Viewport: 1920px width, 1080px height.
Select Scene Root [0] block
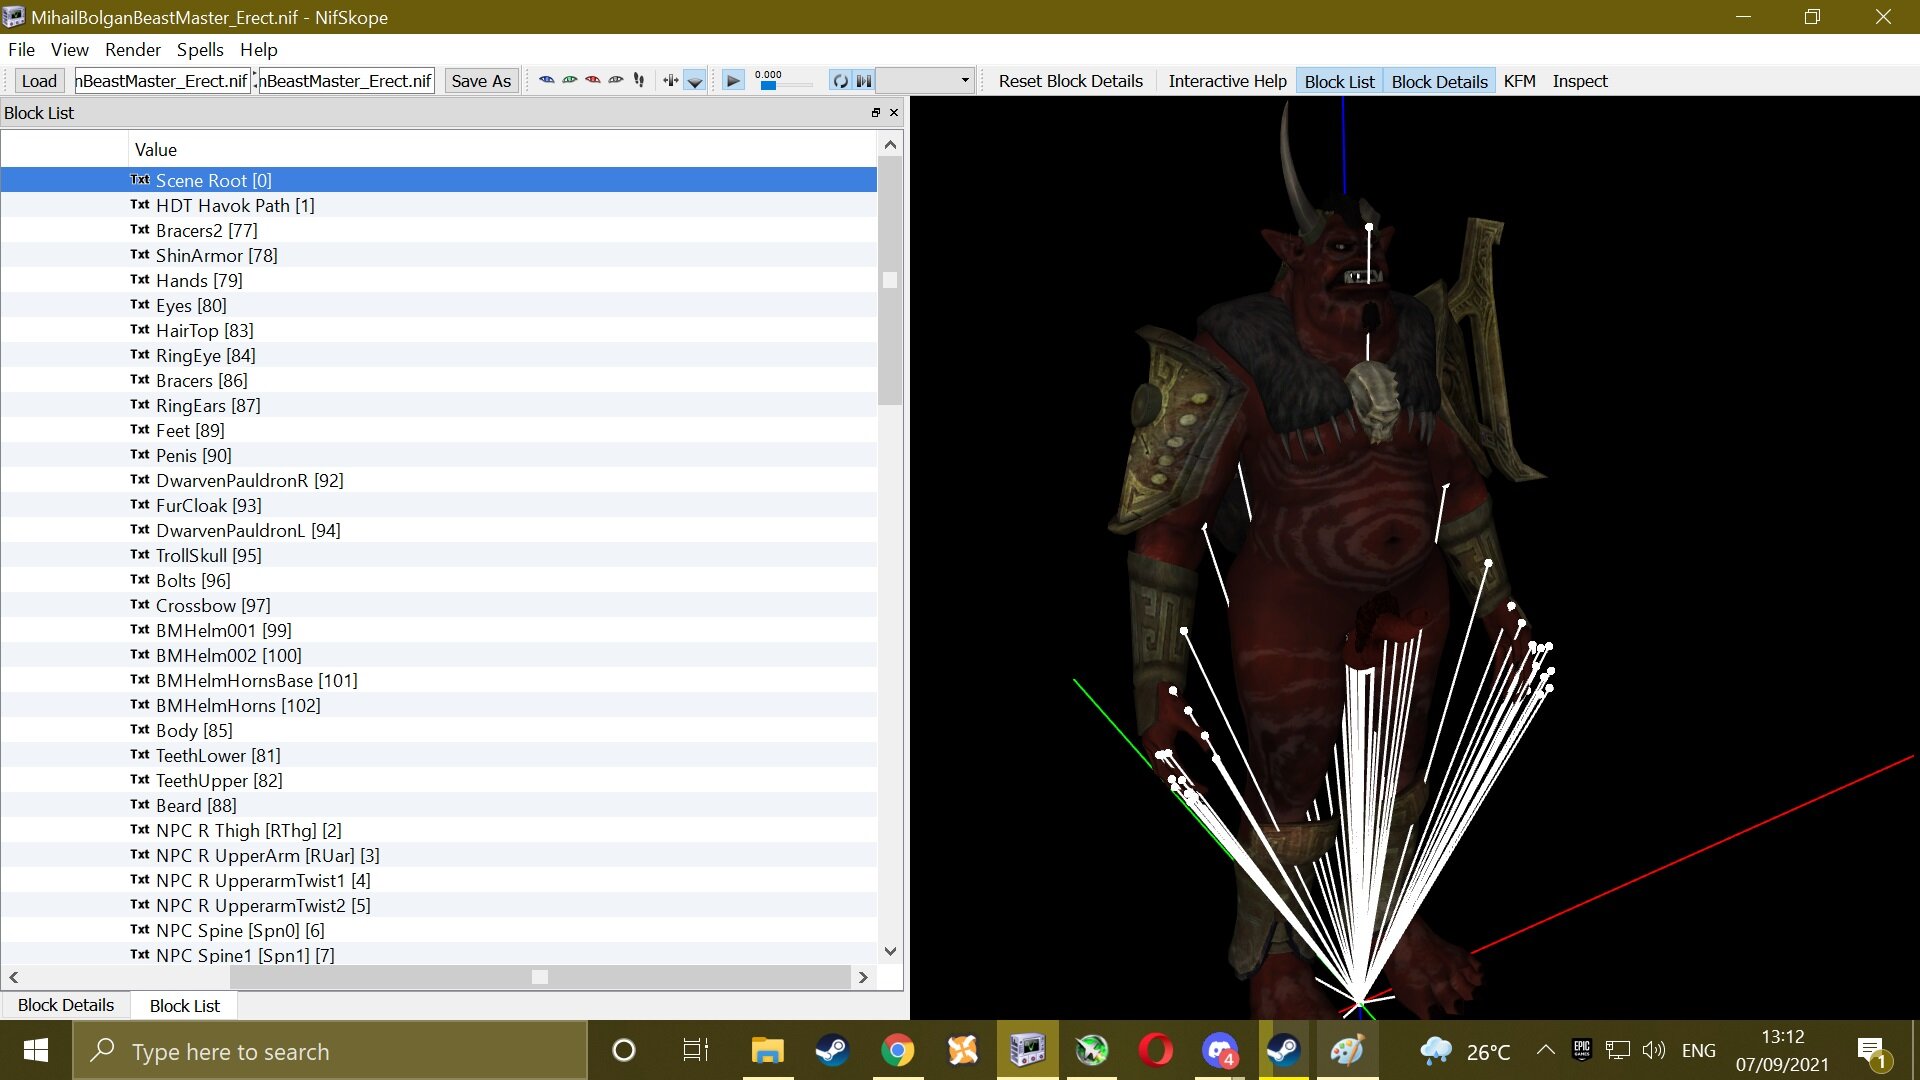coord(439,180)
